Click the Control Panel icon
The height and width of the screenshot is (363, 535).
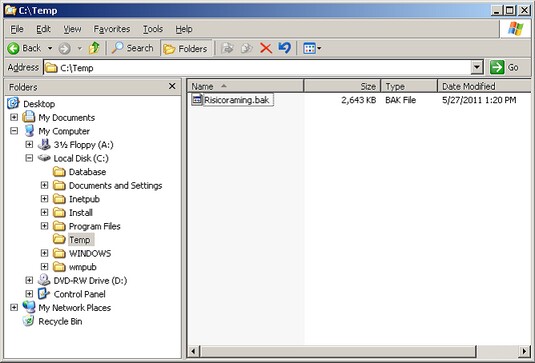click(x=44, y=293)
